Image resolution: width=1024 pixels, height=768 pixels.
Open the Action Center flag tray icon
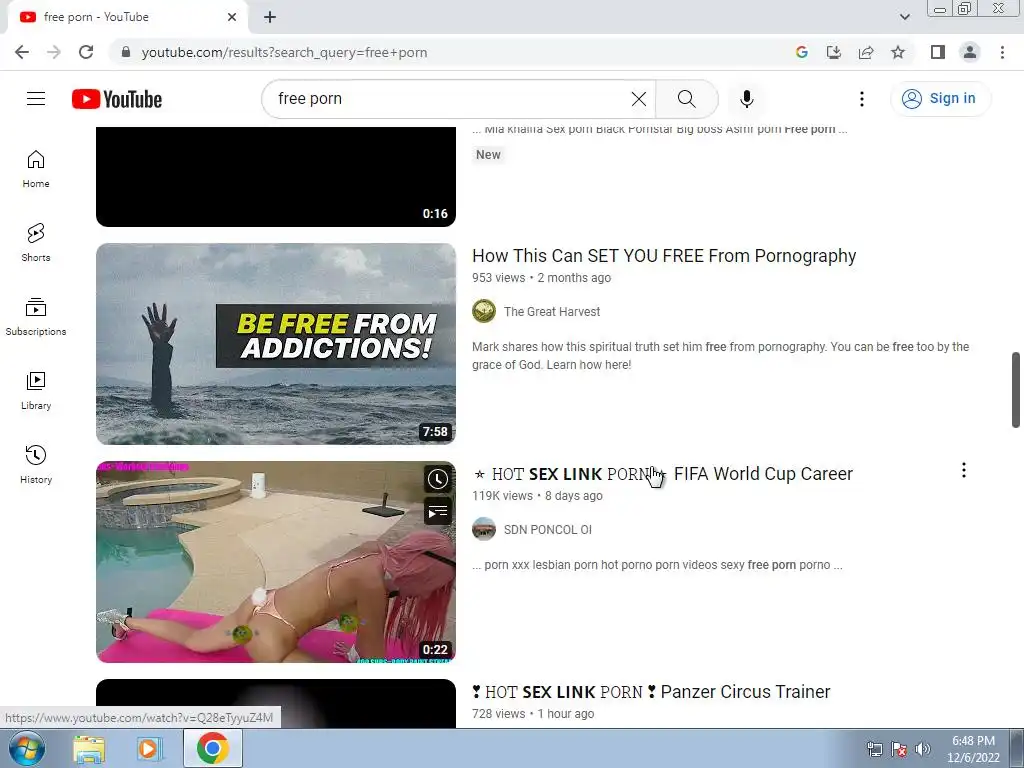tap(899, 749)
